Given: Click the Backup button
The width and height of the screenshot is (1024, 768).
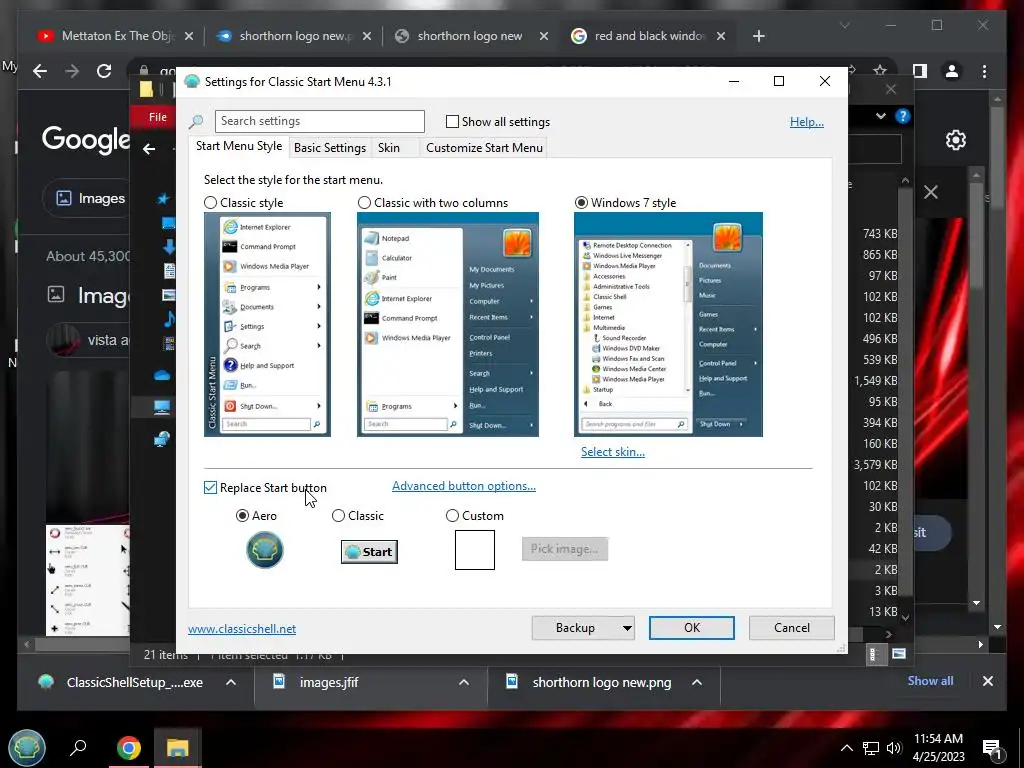Looking at the screenshot, I should pyautogui.click(x=575, y=628).
